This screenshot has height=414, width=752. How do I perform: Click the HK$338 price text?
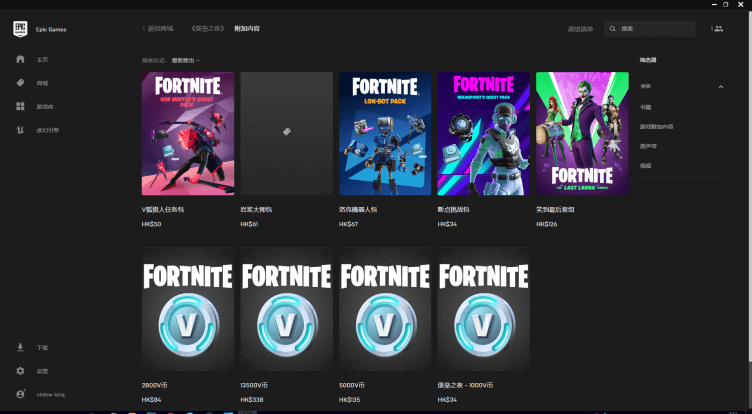coord(252,400)
